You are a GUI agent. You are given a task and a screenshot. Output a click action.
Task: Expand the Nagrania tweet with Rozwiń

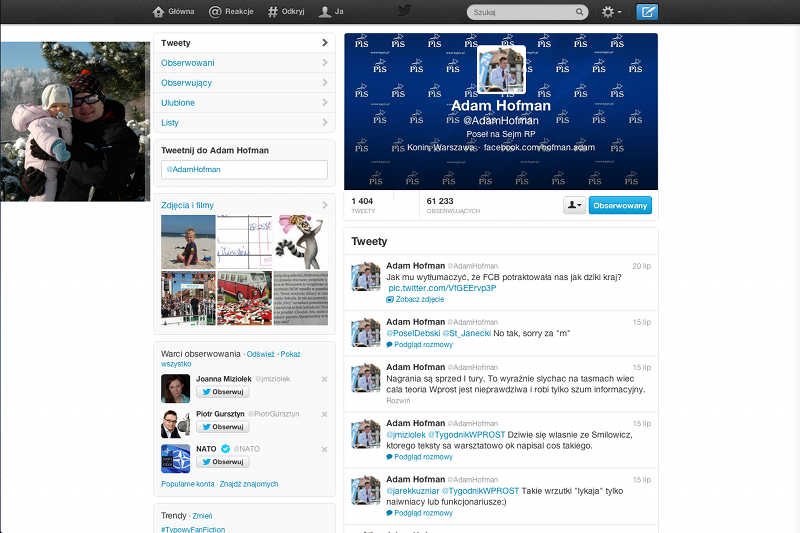398,401
